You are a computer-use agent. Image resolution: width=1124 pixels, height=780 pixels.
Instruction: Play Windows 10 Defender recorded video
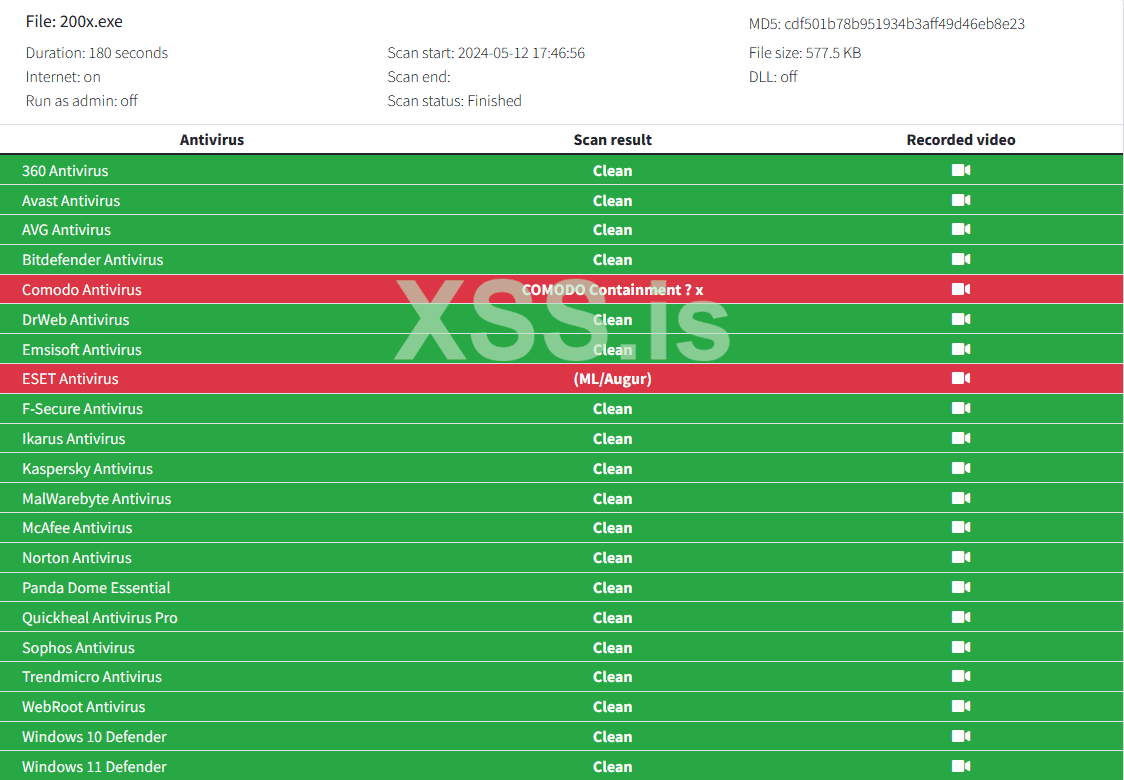coord(961,736)
